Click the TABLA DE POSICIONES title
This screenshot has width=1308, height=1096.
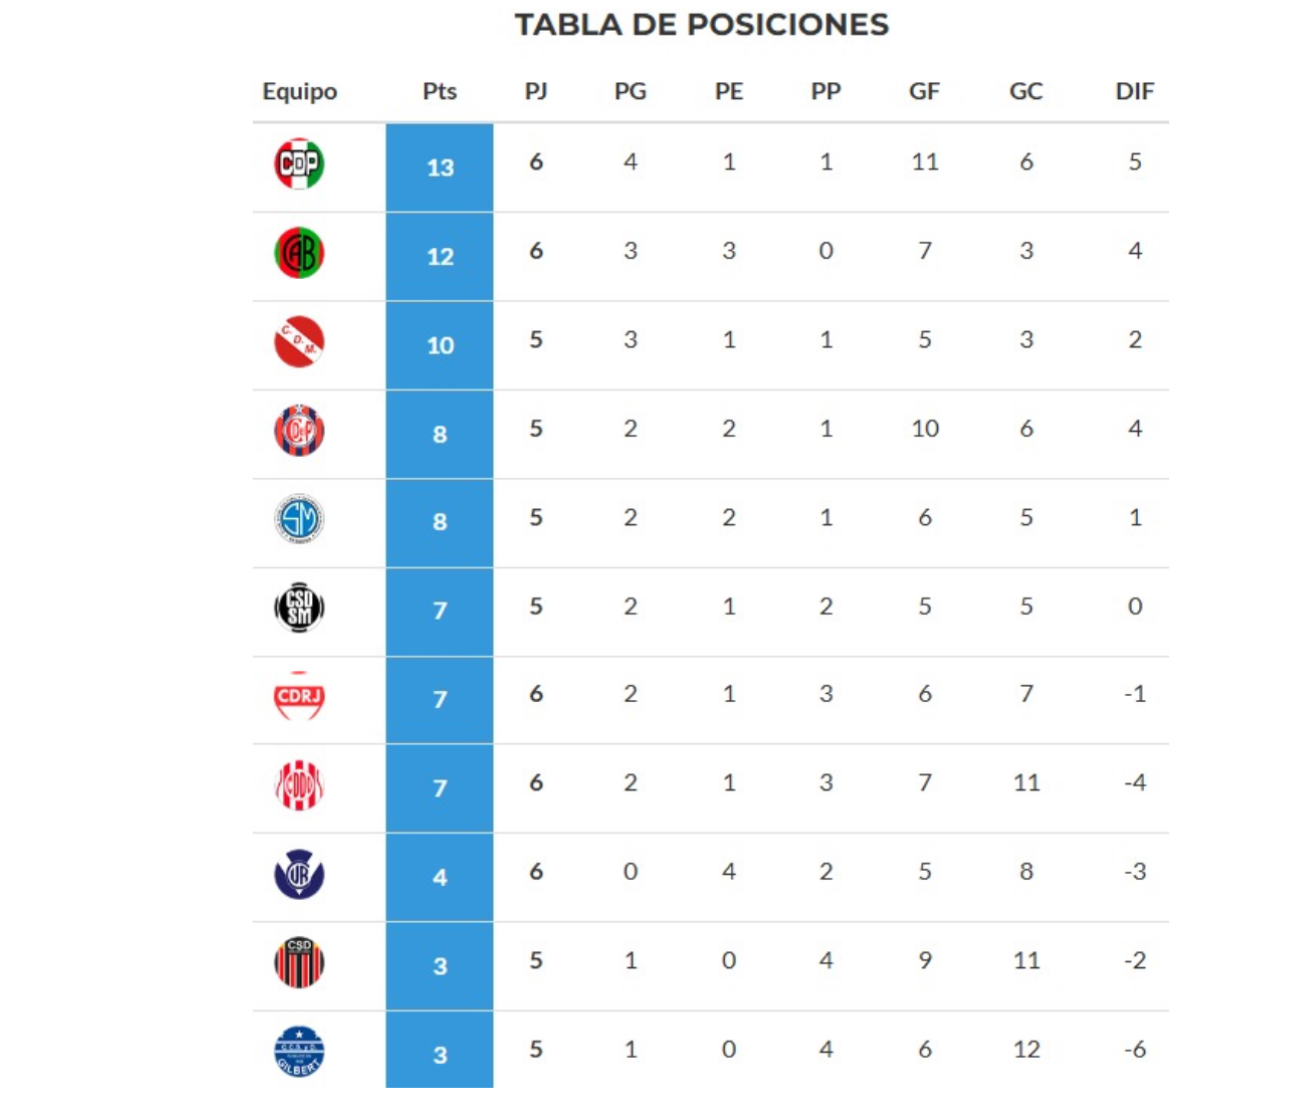pos(701,25)
